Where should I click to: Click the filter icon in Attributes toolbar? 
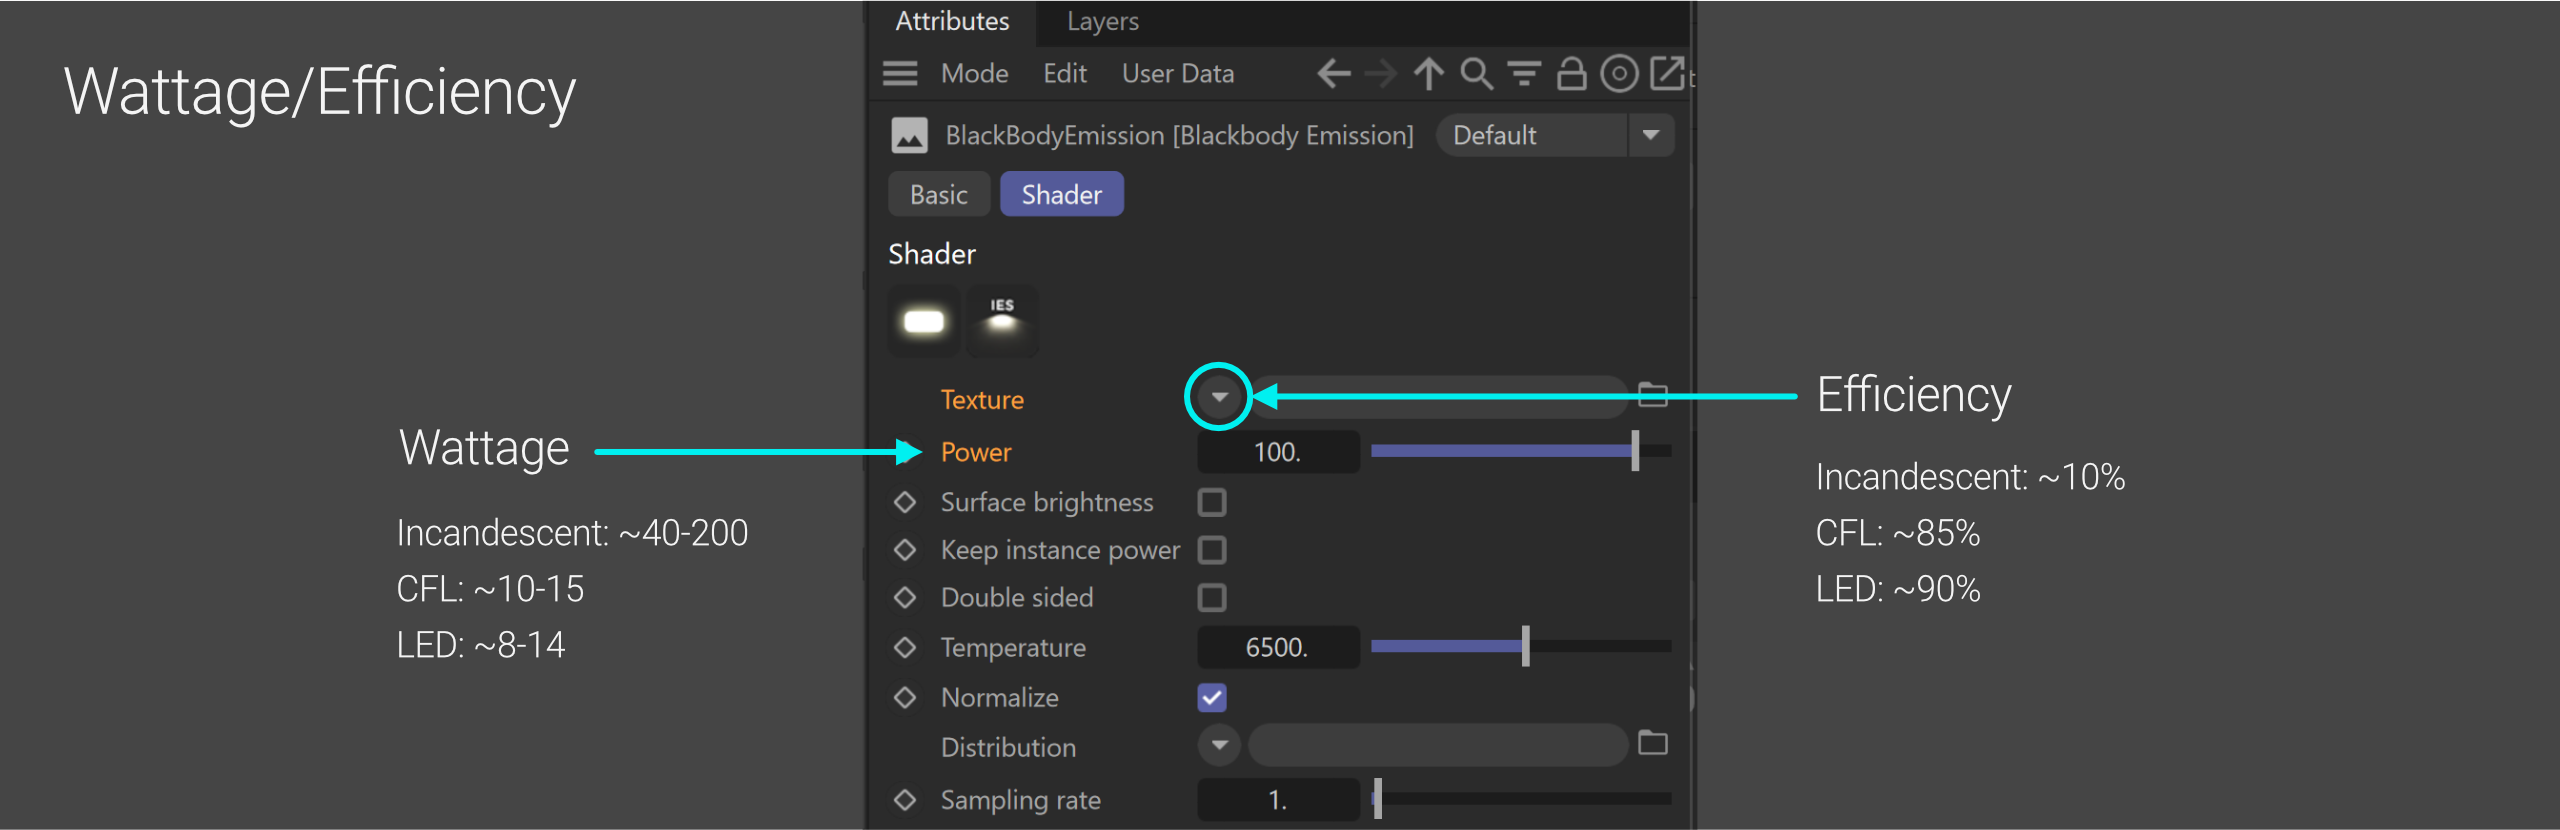coord(1523,74)
